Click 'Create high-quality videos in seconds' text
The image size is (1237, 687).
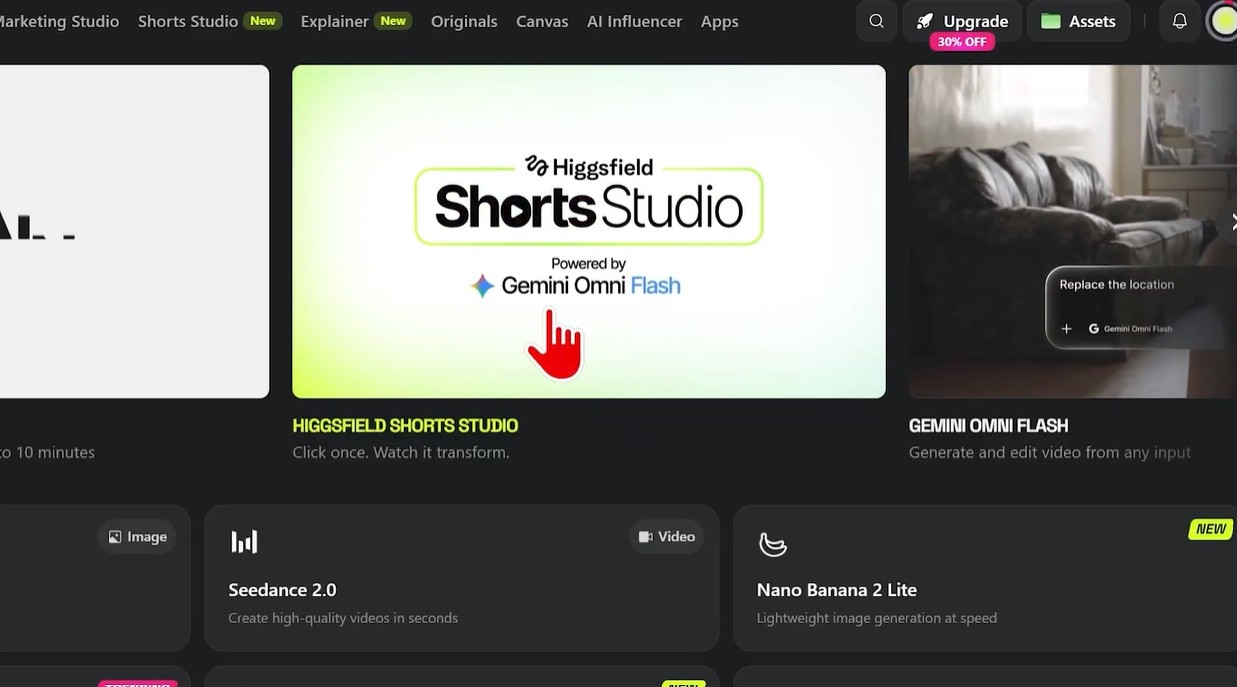(343, 618)
